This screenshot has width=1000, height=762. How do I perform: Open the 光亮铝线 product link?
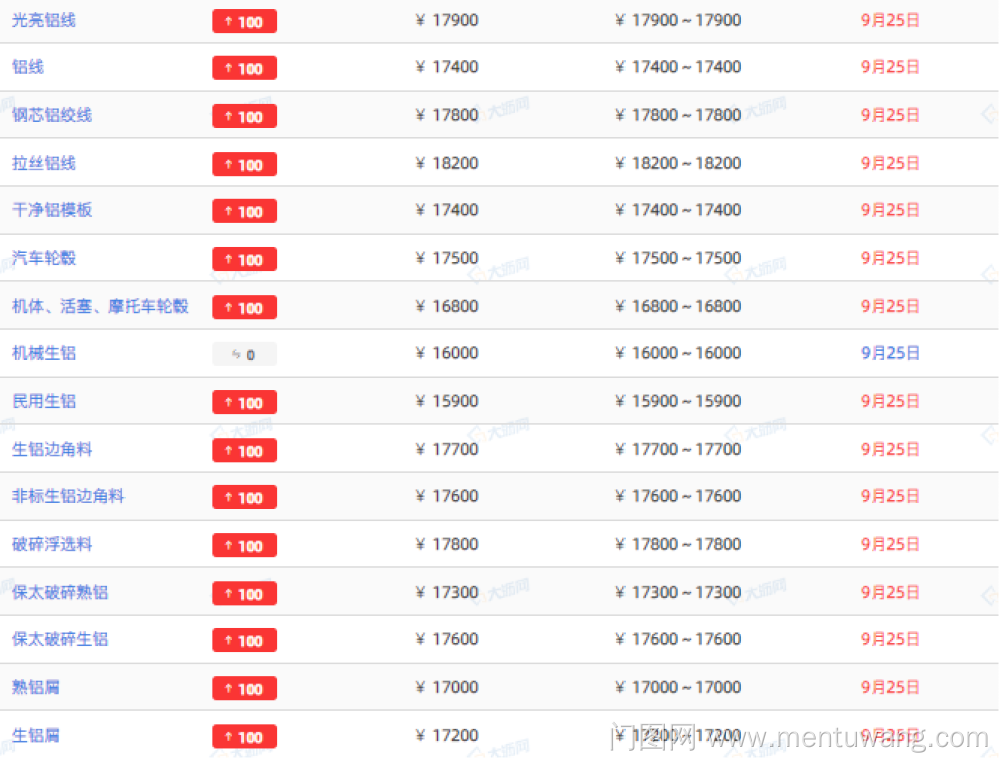tap(44, 20)
